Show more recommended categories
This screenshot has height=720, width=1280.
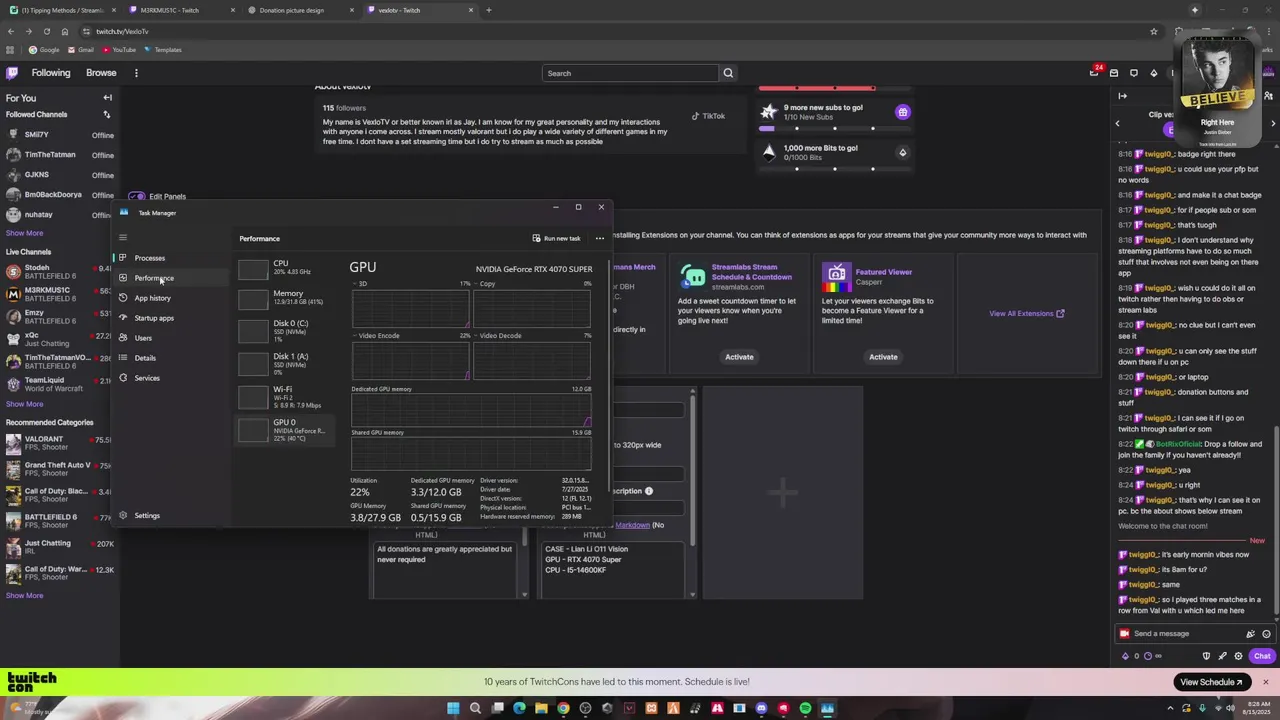point(24,596)
